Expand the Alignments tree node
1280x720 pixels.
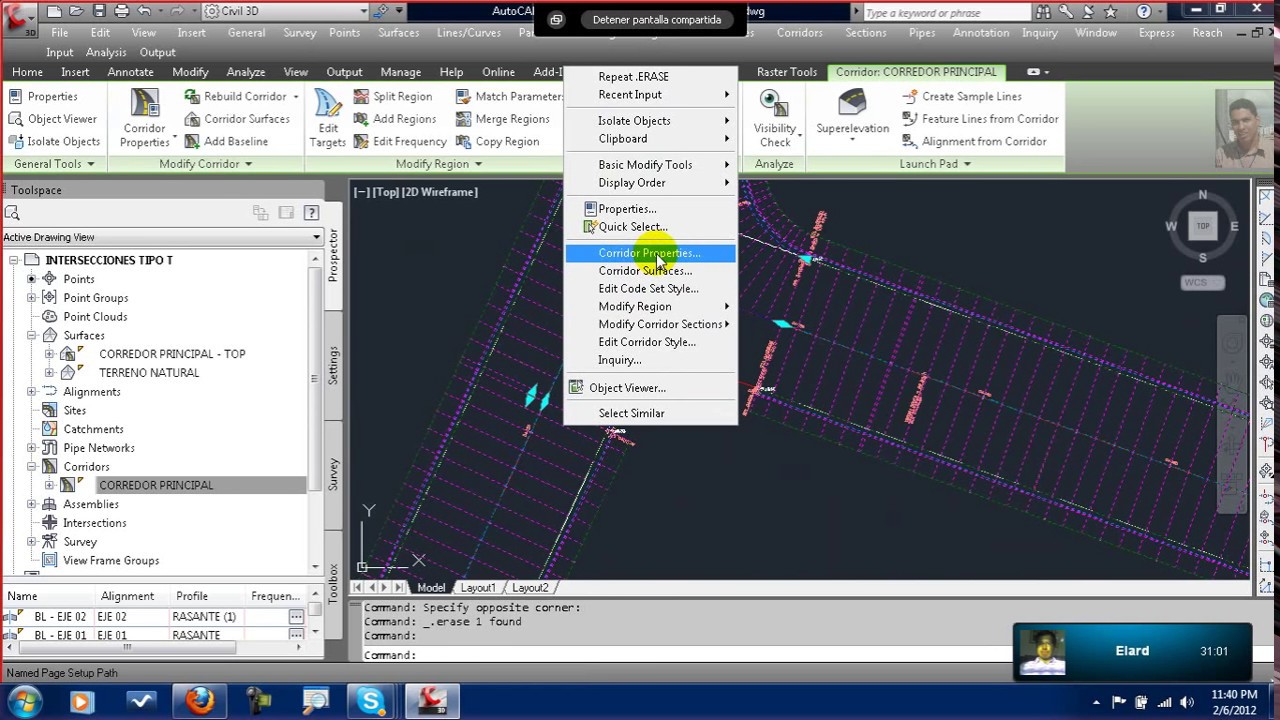point(31,392)
